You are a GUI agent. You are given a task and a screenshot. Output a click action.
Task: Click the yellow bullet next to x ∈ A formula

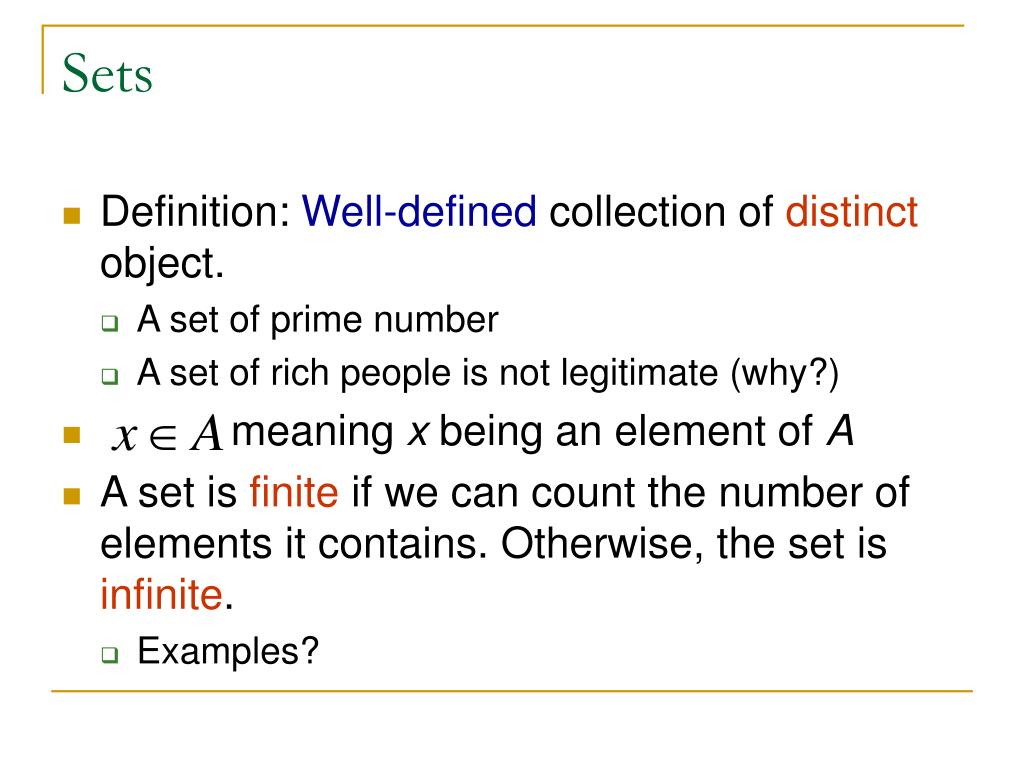pyautogui.click(x=72, y=435)
